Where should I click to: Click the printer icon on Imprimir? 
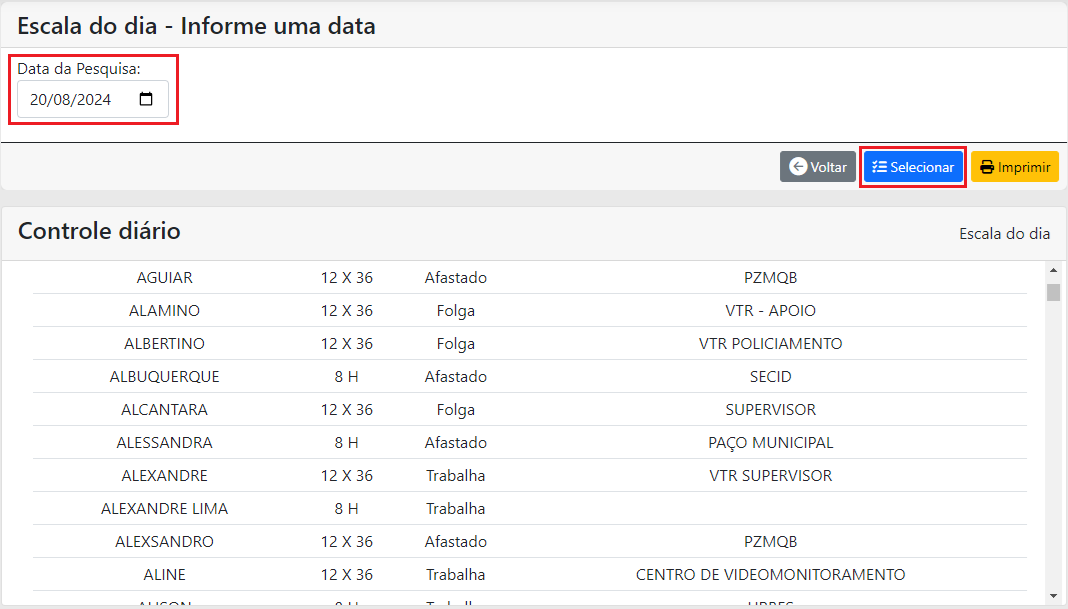click(987, 167)
